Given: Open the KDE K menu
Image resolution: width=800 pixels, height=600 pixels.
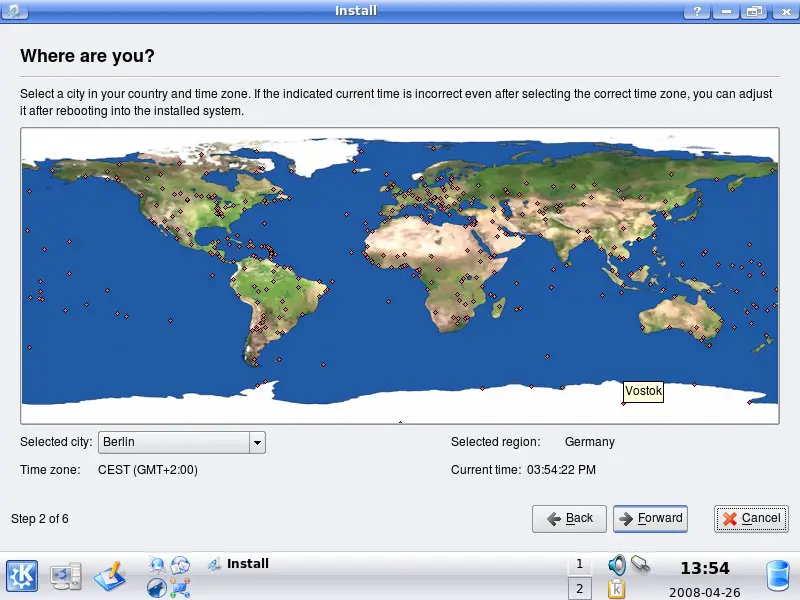Looking at the screenshot, I should (x=22, y=575).
